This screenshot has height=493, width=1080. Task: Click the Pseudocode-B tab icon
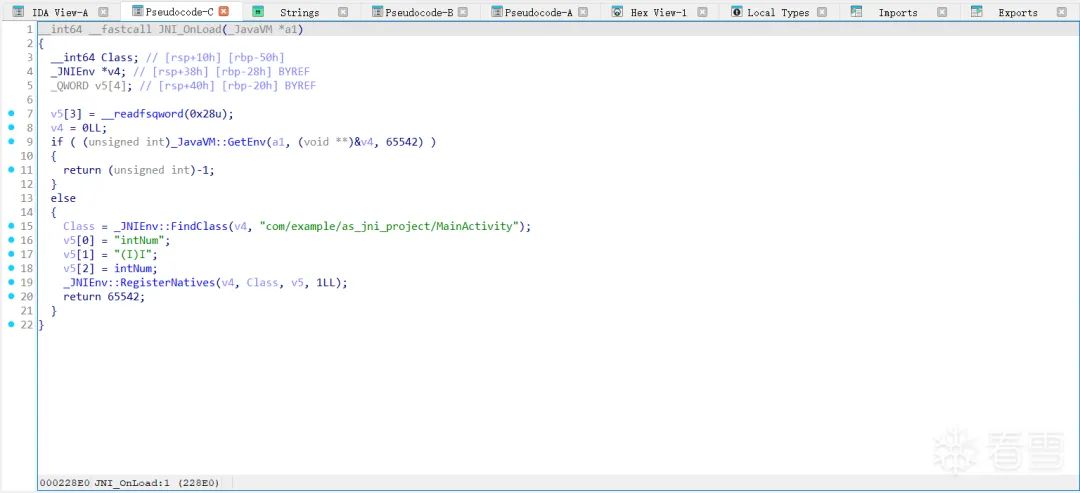[377, 12]
